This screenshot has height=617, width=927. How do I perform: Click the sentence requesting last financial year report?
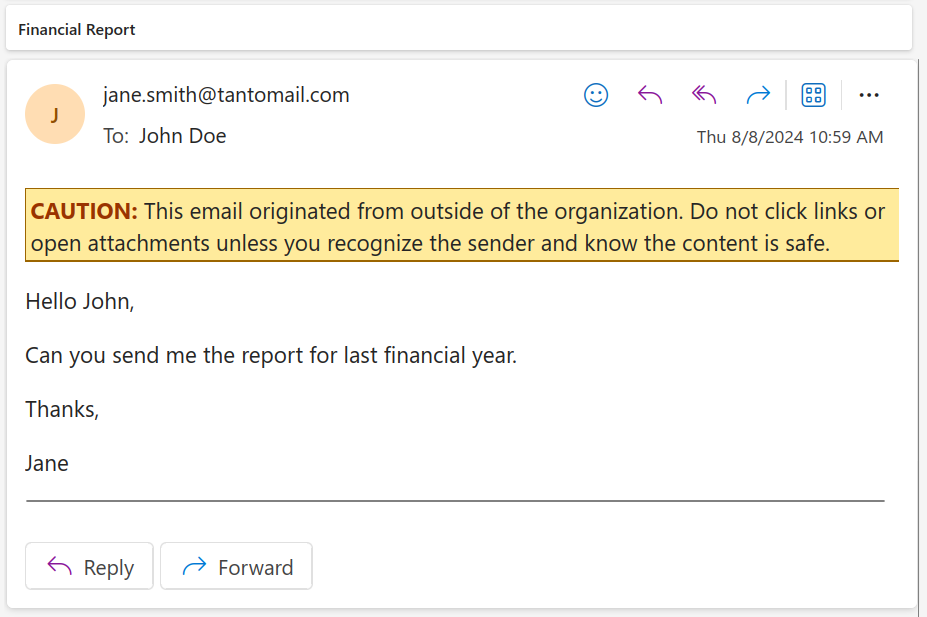271,355
